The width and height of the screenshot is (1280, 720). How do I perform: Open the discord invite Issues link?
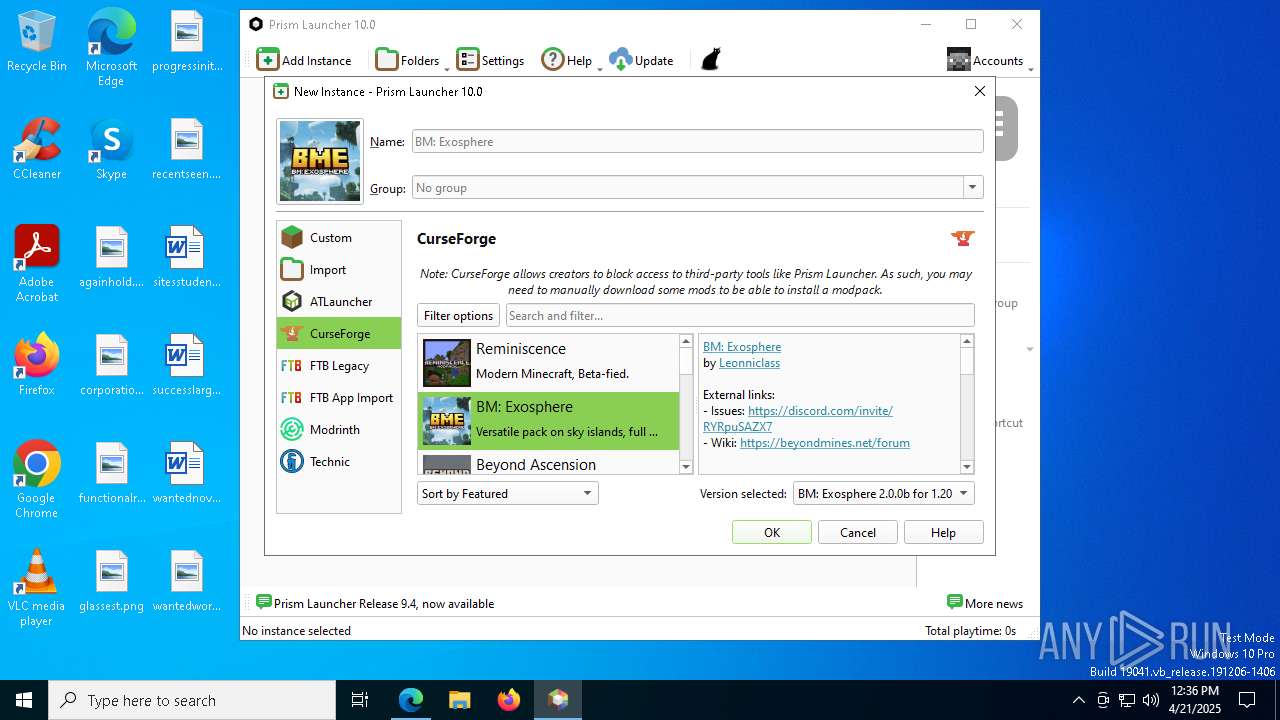pos(820,411)
